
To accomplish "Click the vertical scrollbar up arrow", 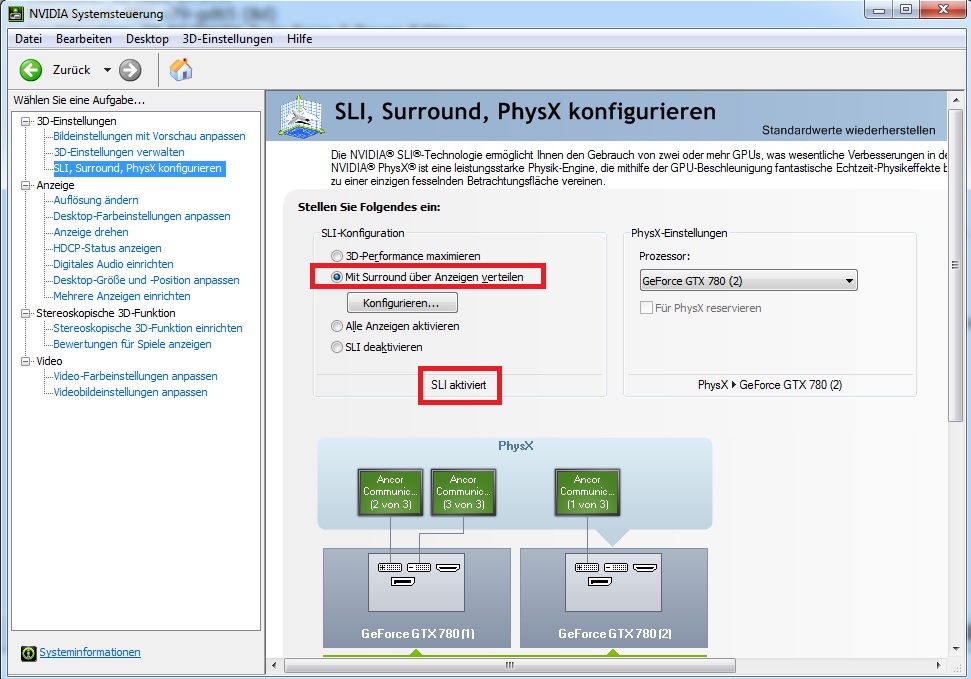I will click(x=956, y=100).
